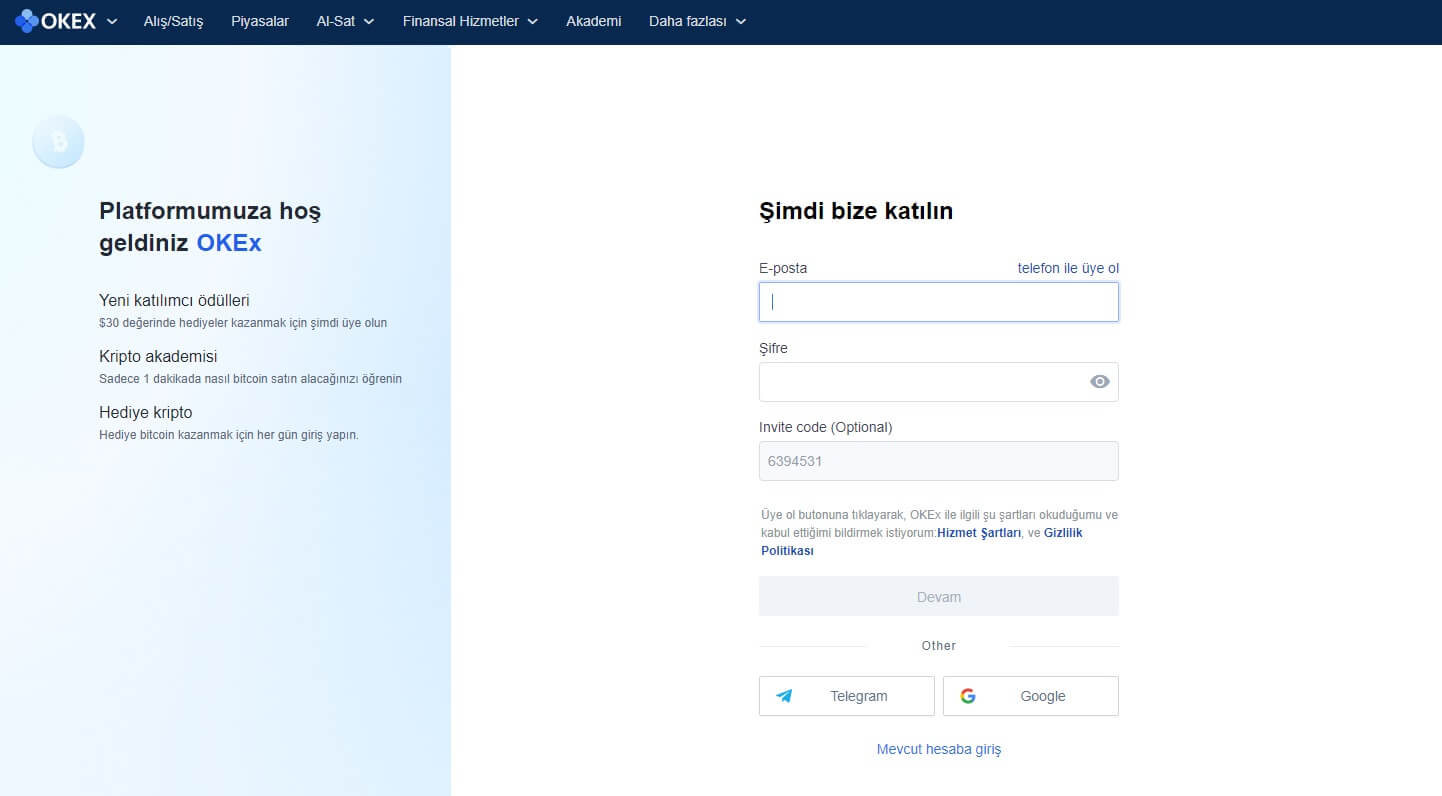Click the Şimdi bize katılın heading
Viewport: 1442px width, 796px height.
(856, 211)
